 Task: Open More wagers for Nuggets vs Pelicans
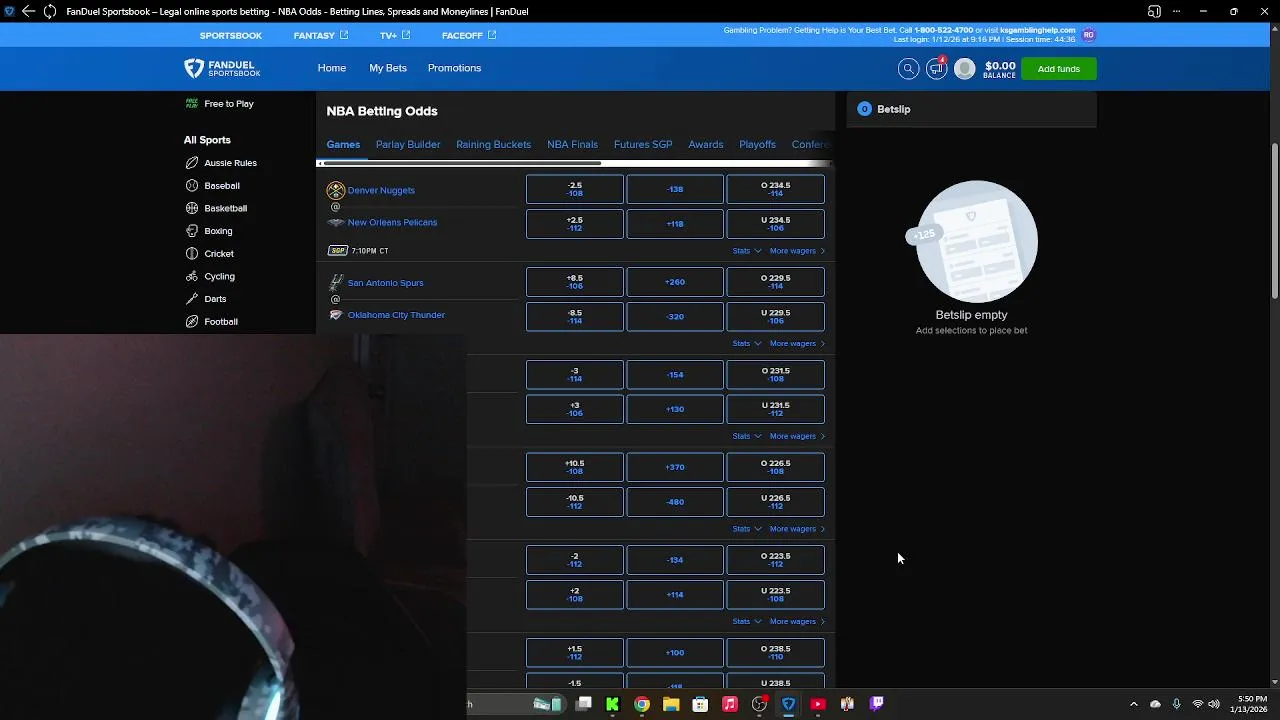pos(798,251)
